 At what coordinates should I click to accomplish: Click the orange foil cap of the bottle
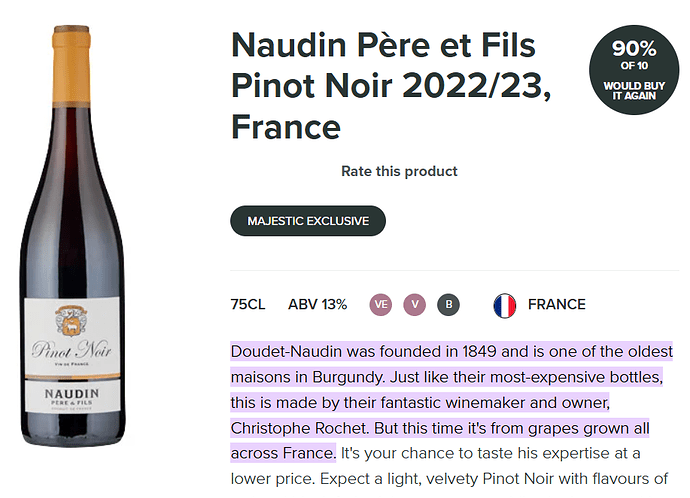[71, 66]
